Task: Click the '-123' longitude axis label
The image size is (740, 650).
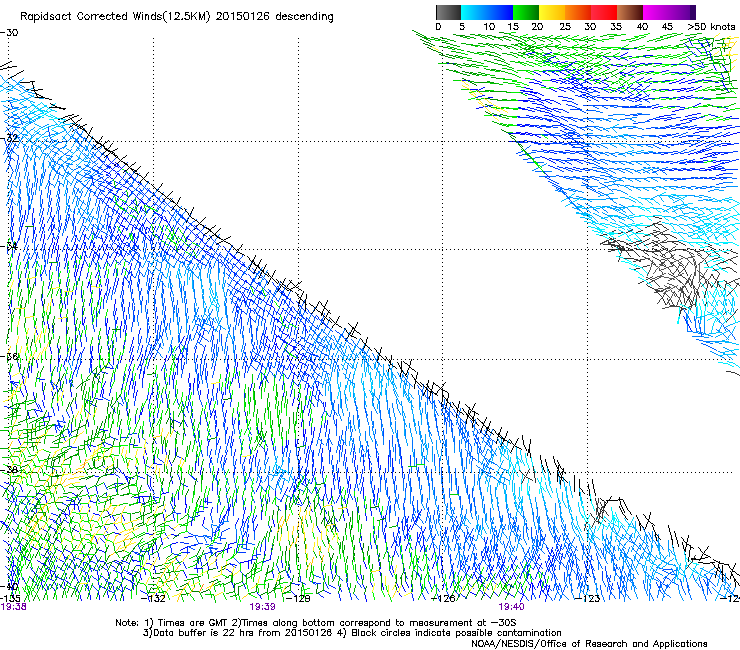Action: [588, 599]
